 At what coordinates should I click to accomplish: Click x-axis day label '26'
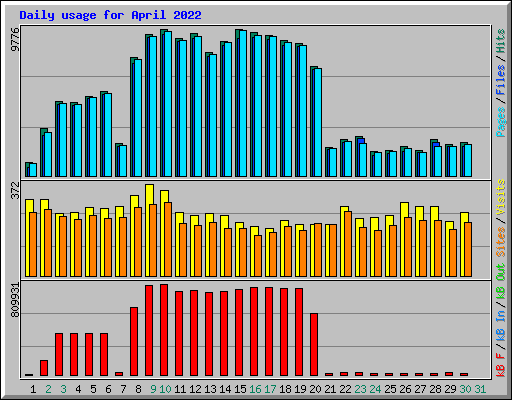(x=405, y=389)
